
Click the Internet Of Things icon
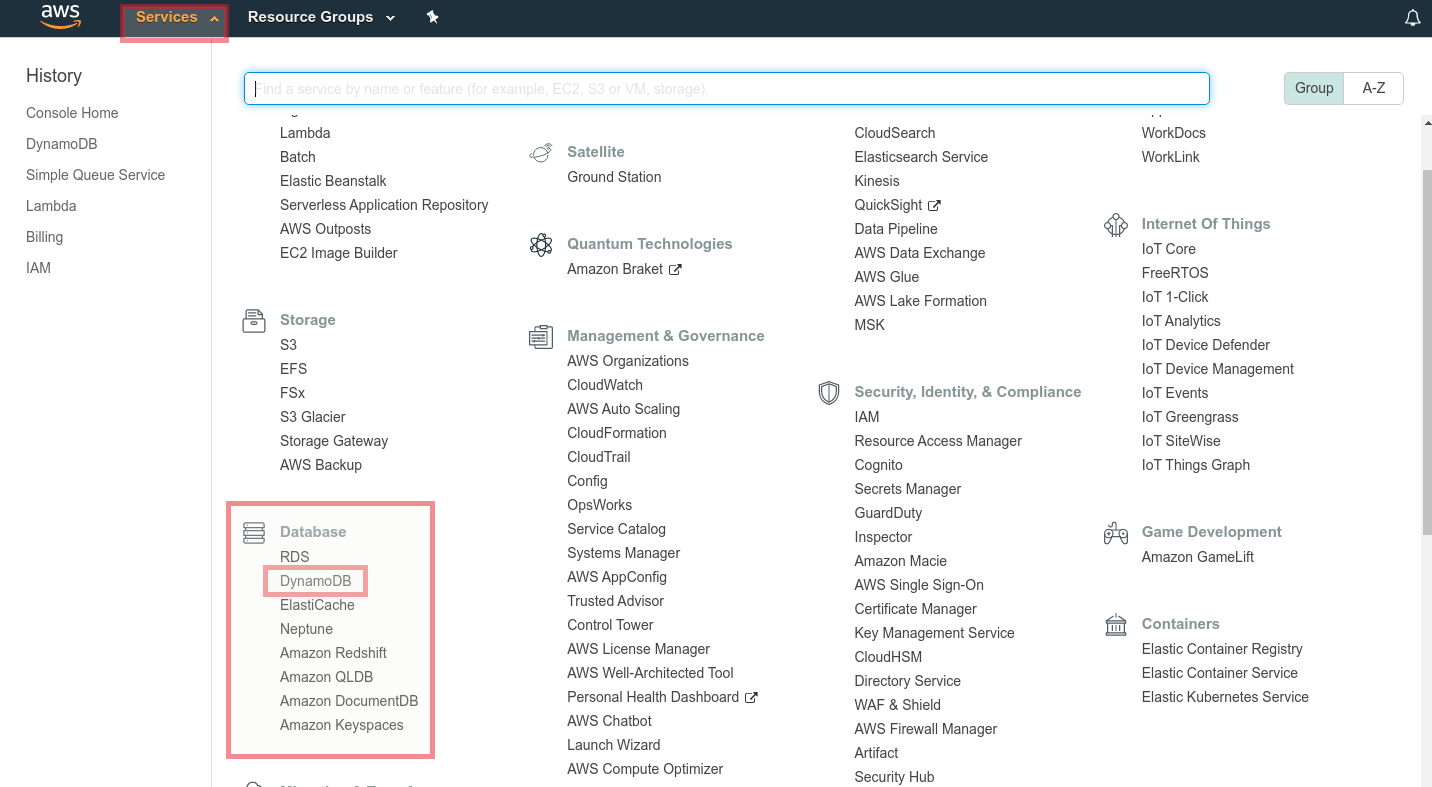[1115, 225]
